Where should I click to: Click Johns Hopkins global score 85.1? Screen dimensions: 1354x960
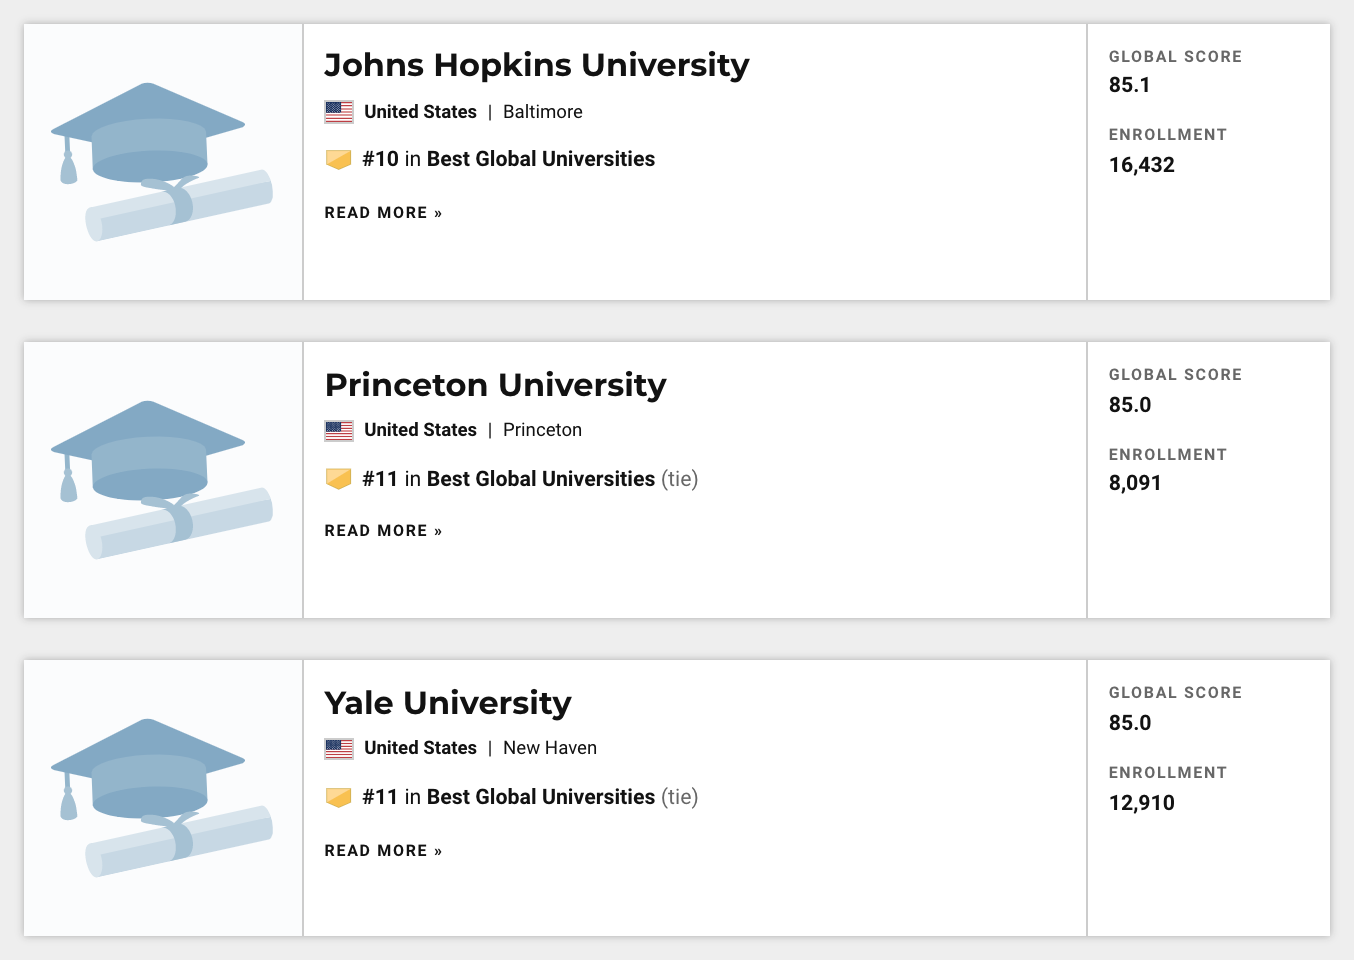click(1129, 85)
